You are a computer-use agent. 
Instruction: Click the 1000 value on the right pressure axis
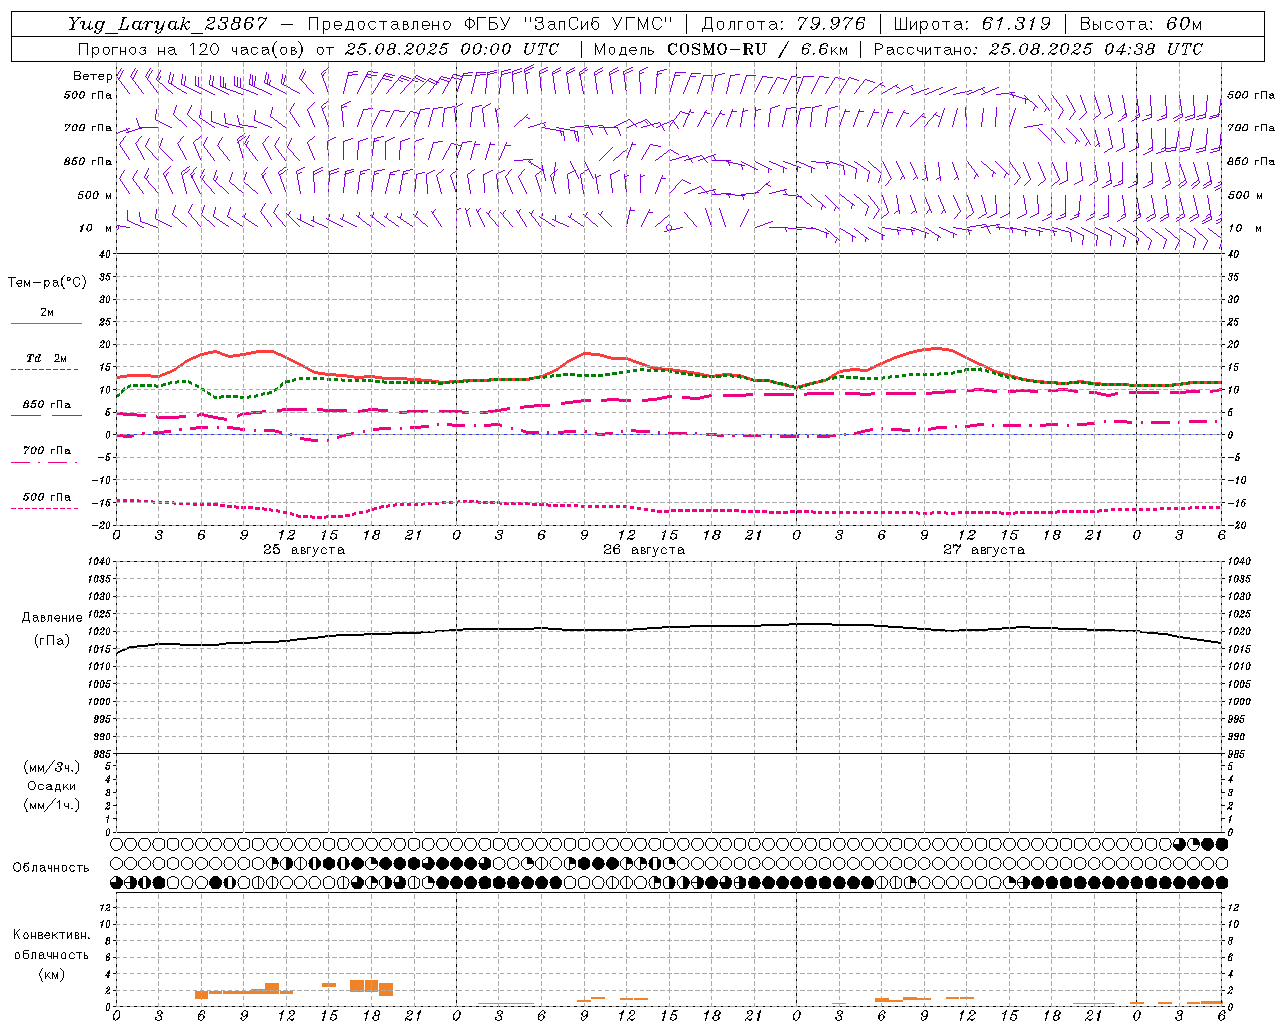click(1239, 702)
